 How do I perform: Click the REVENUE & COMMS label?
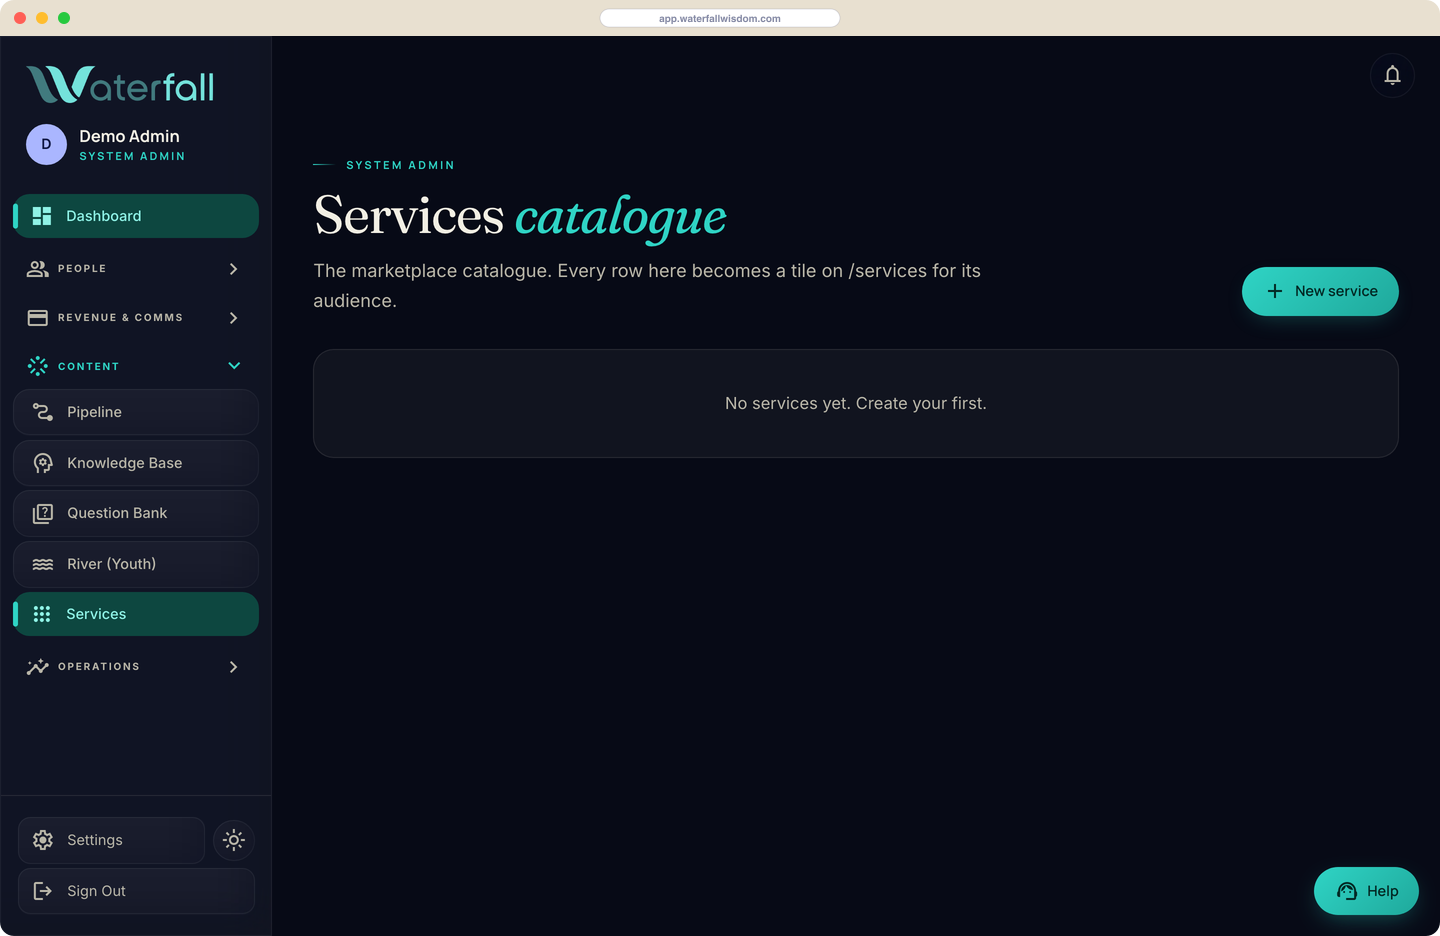(x=120, y=318)
